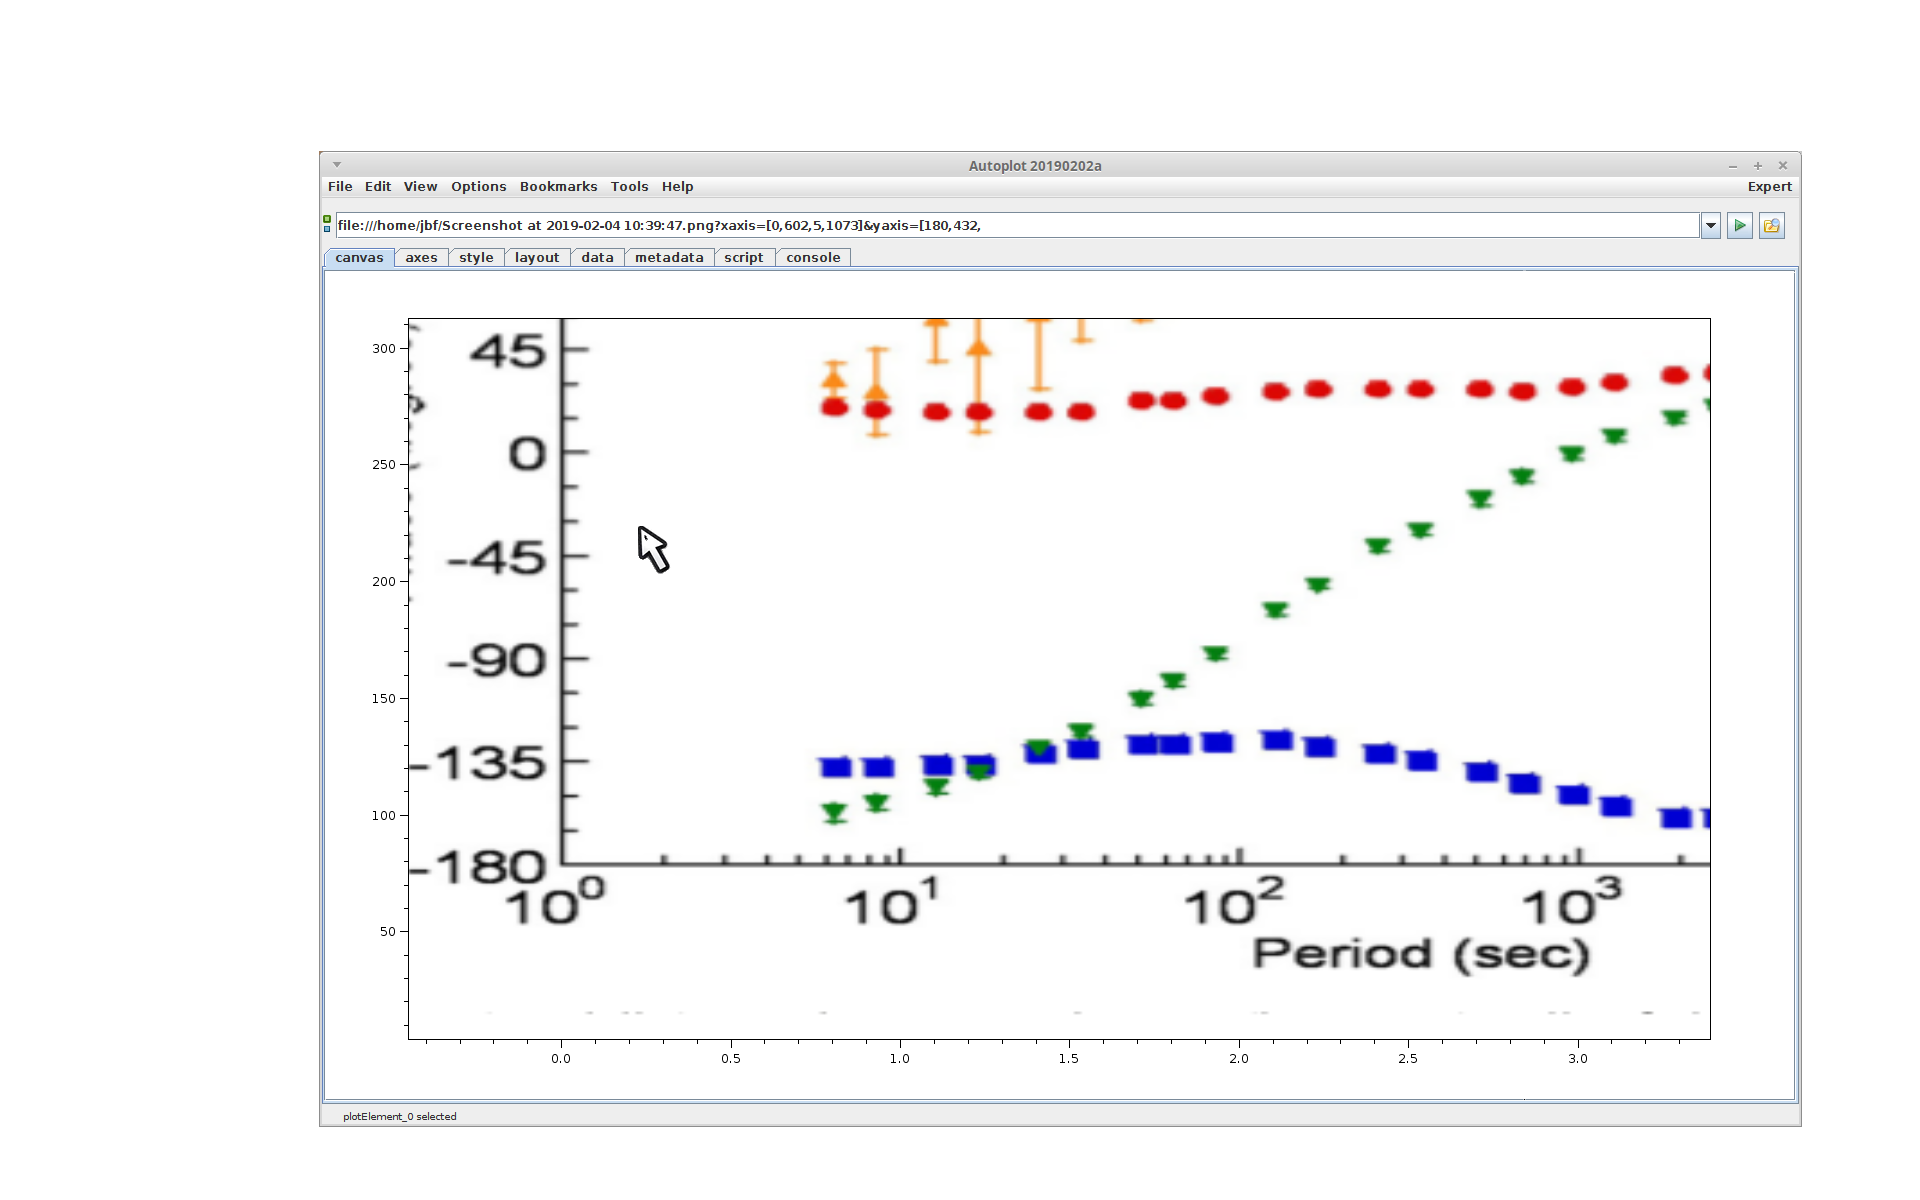Viewport: 1920px width, 1200px height.
Task: Open the Options menu
Action: pyautogui.click(x=479, y=187)
